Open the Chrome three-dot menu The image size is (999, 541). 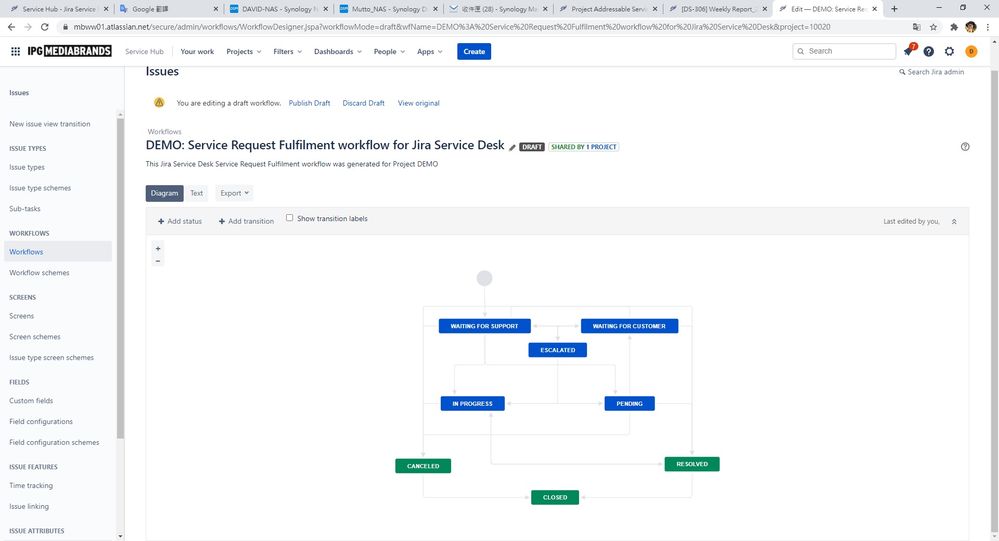[988, 27]
